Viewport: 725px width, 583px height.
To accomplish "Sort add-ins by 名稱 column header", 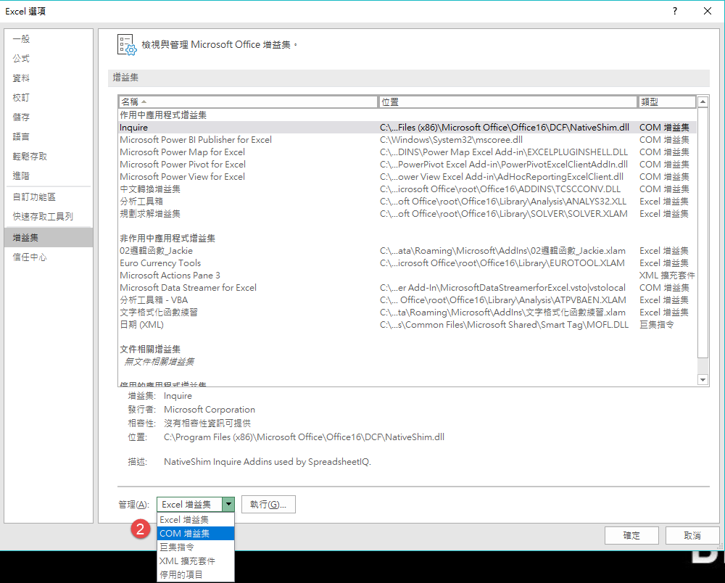I will tap(248, 102).
